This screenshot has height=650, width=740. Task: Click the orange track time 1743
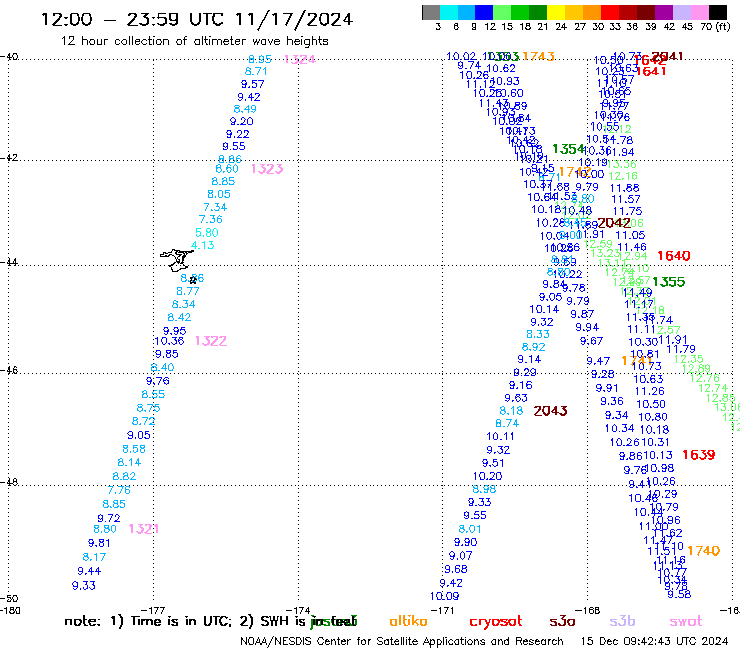pos(538,57)
